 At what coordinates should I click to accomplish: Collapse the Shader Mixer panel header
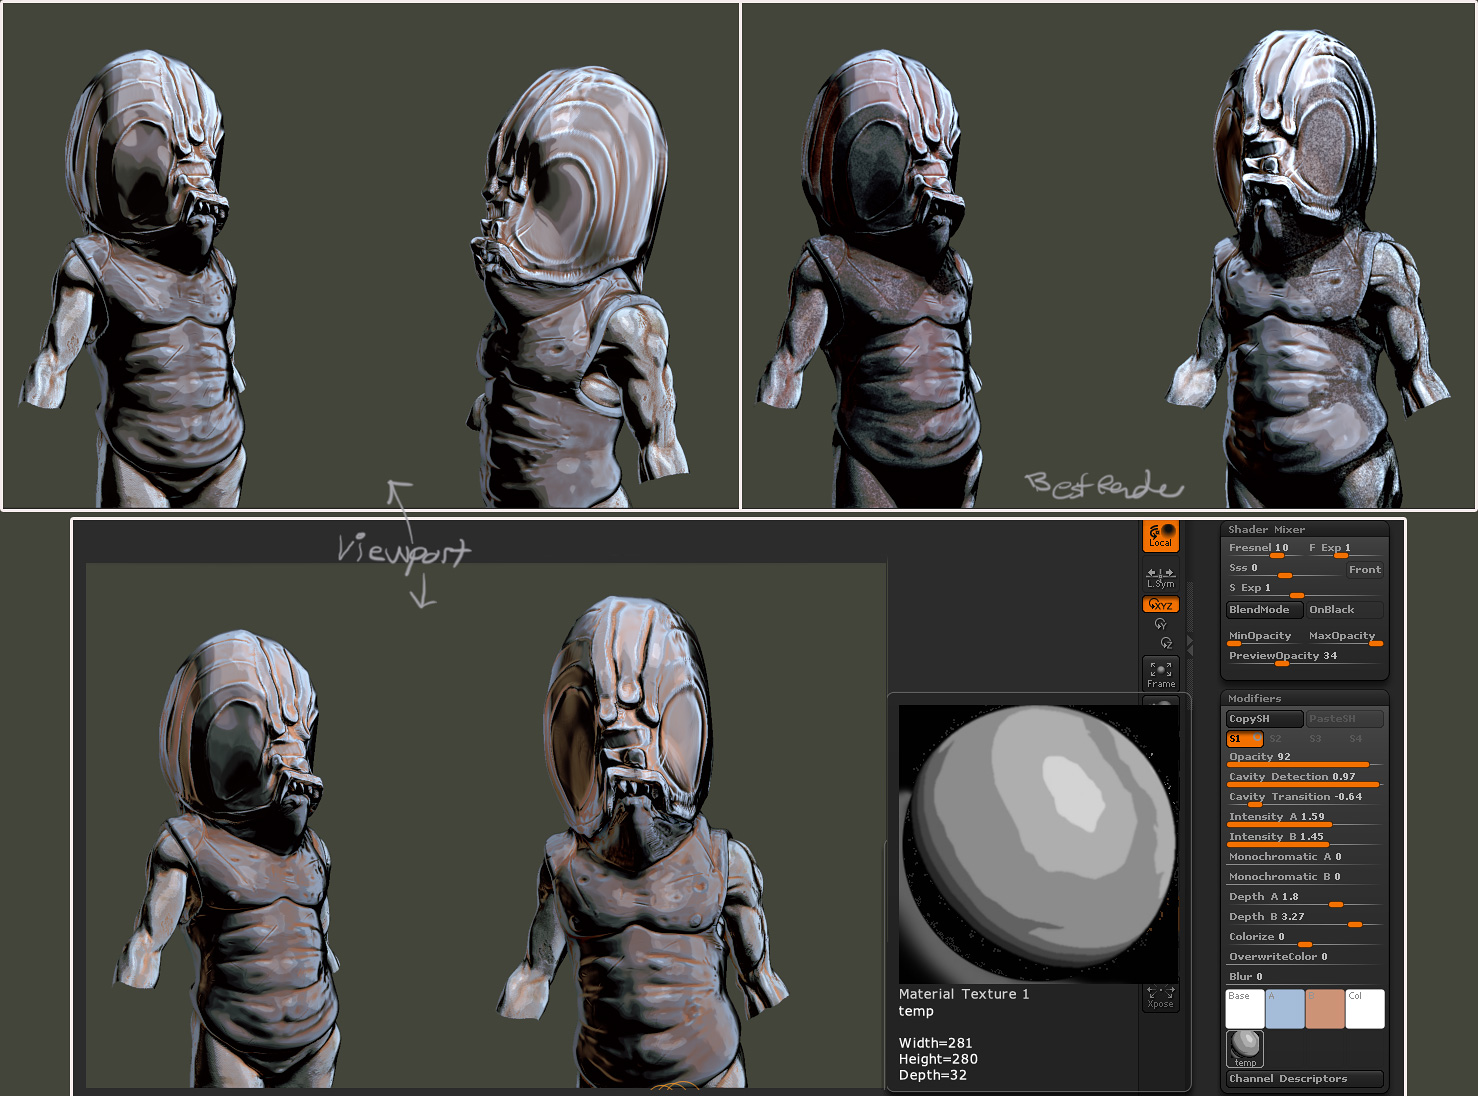tap(1304, 529)
